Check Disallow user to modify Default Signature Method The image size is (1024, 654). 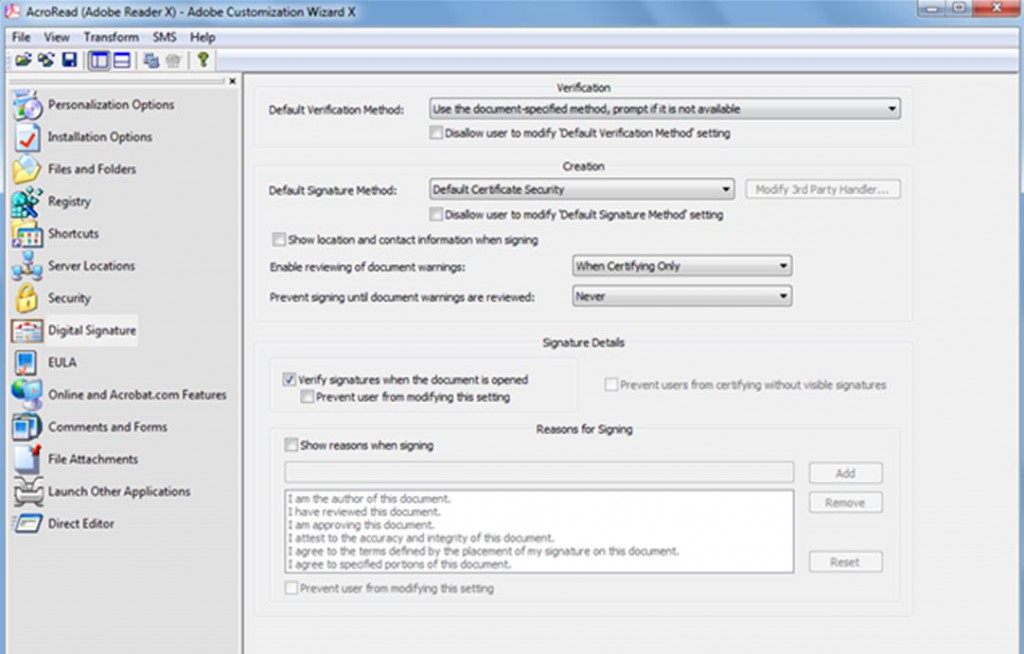(x=436, y=214)
